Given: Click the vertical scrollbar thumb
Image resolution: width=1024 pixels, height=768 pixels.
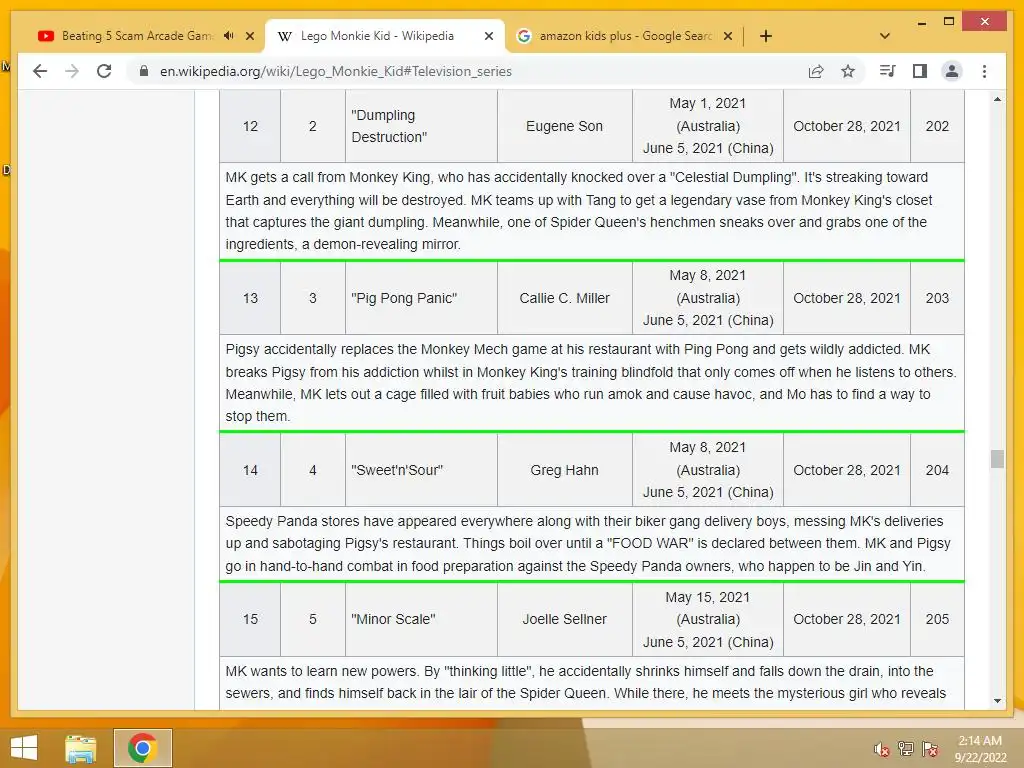Looking at the screenshot, I should point(997,459).
